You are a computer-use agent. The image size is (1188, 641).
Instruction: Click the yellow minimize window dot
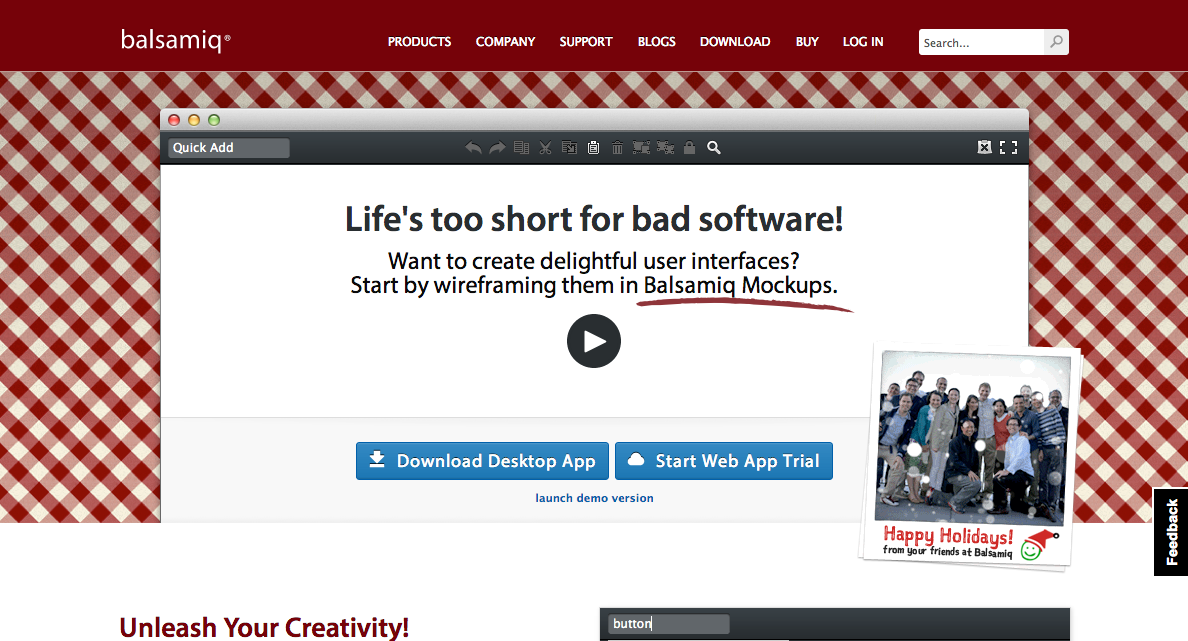coord(194,120)
